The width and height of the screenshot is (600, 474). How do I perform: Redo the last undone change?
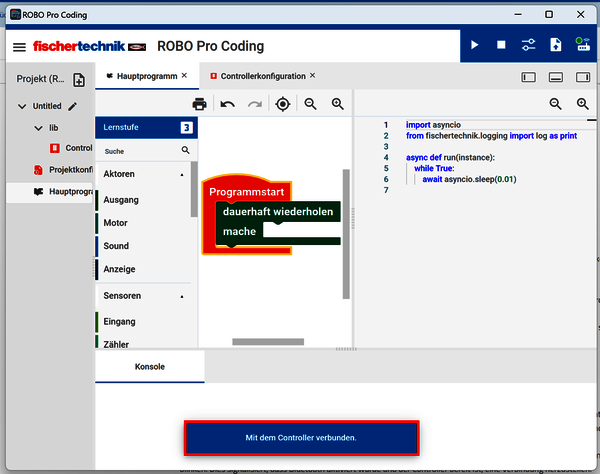coord(255,104)
